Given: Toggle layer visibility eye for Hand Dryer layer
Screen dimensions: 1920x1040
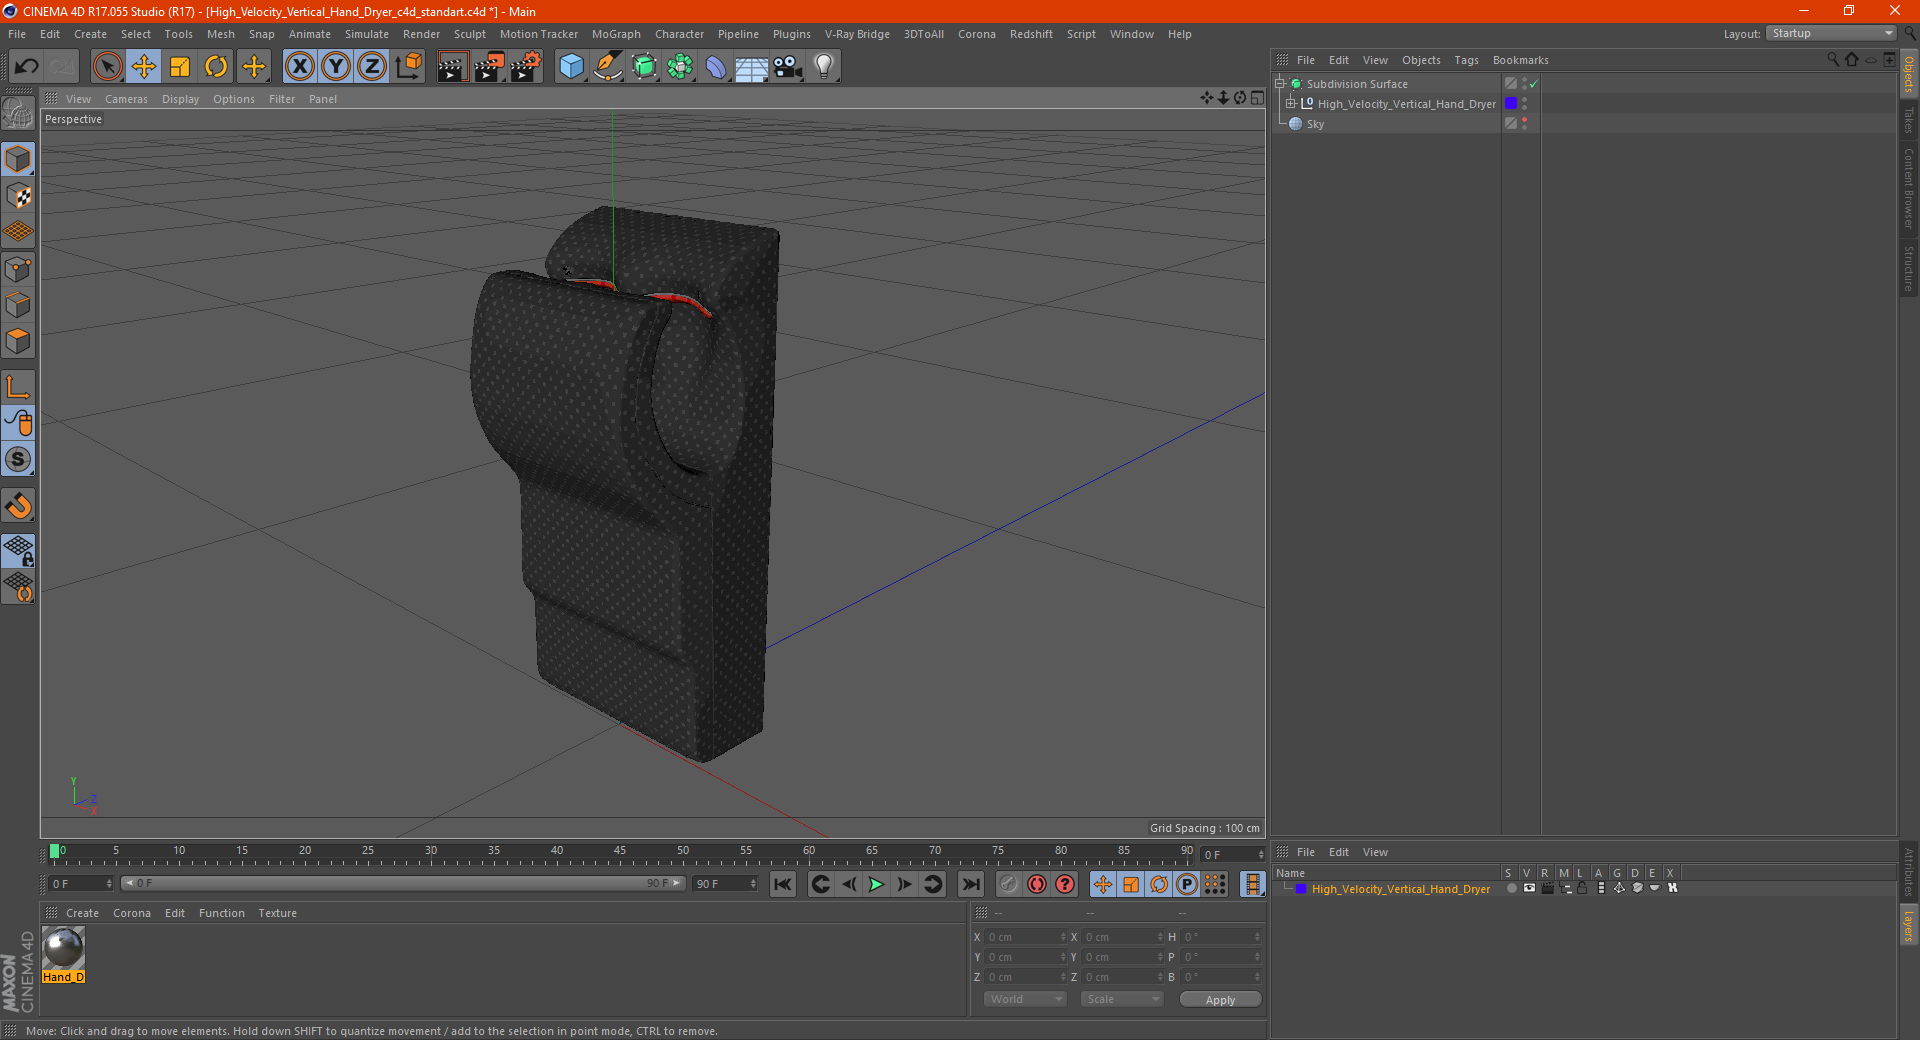Looking at the screenshot, I should pos(1529,888).
